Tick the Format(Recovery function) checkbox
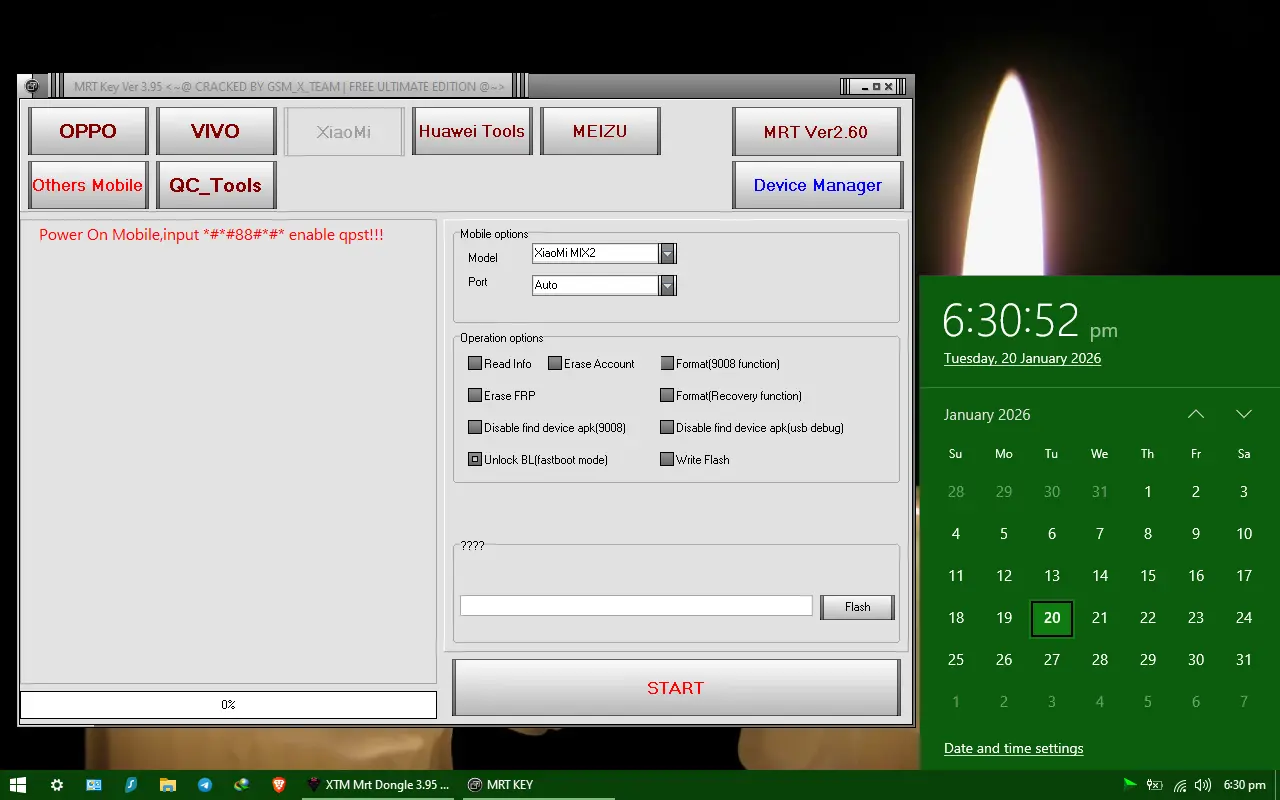Image resolution: width=1280 pixels, height=800 pixels. pos(667,396)
